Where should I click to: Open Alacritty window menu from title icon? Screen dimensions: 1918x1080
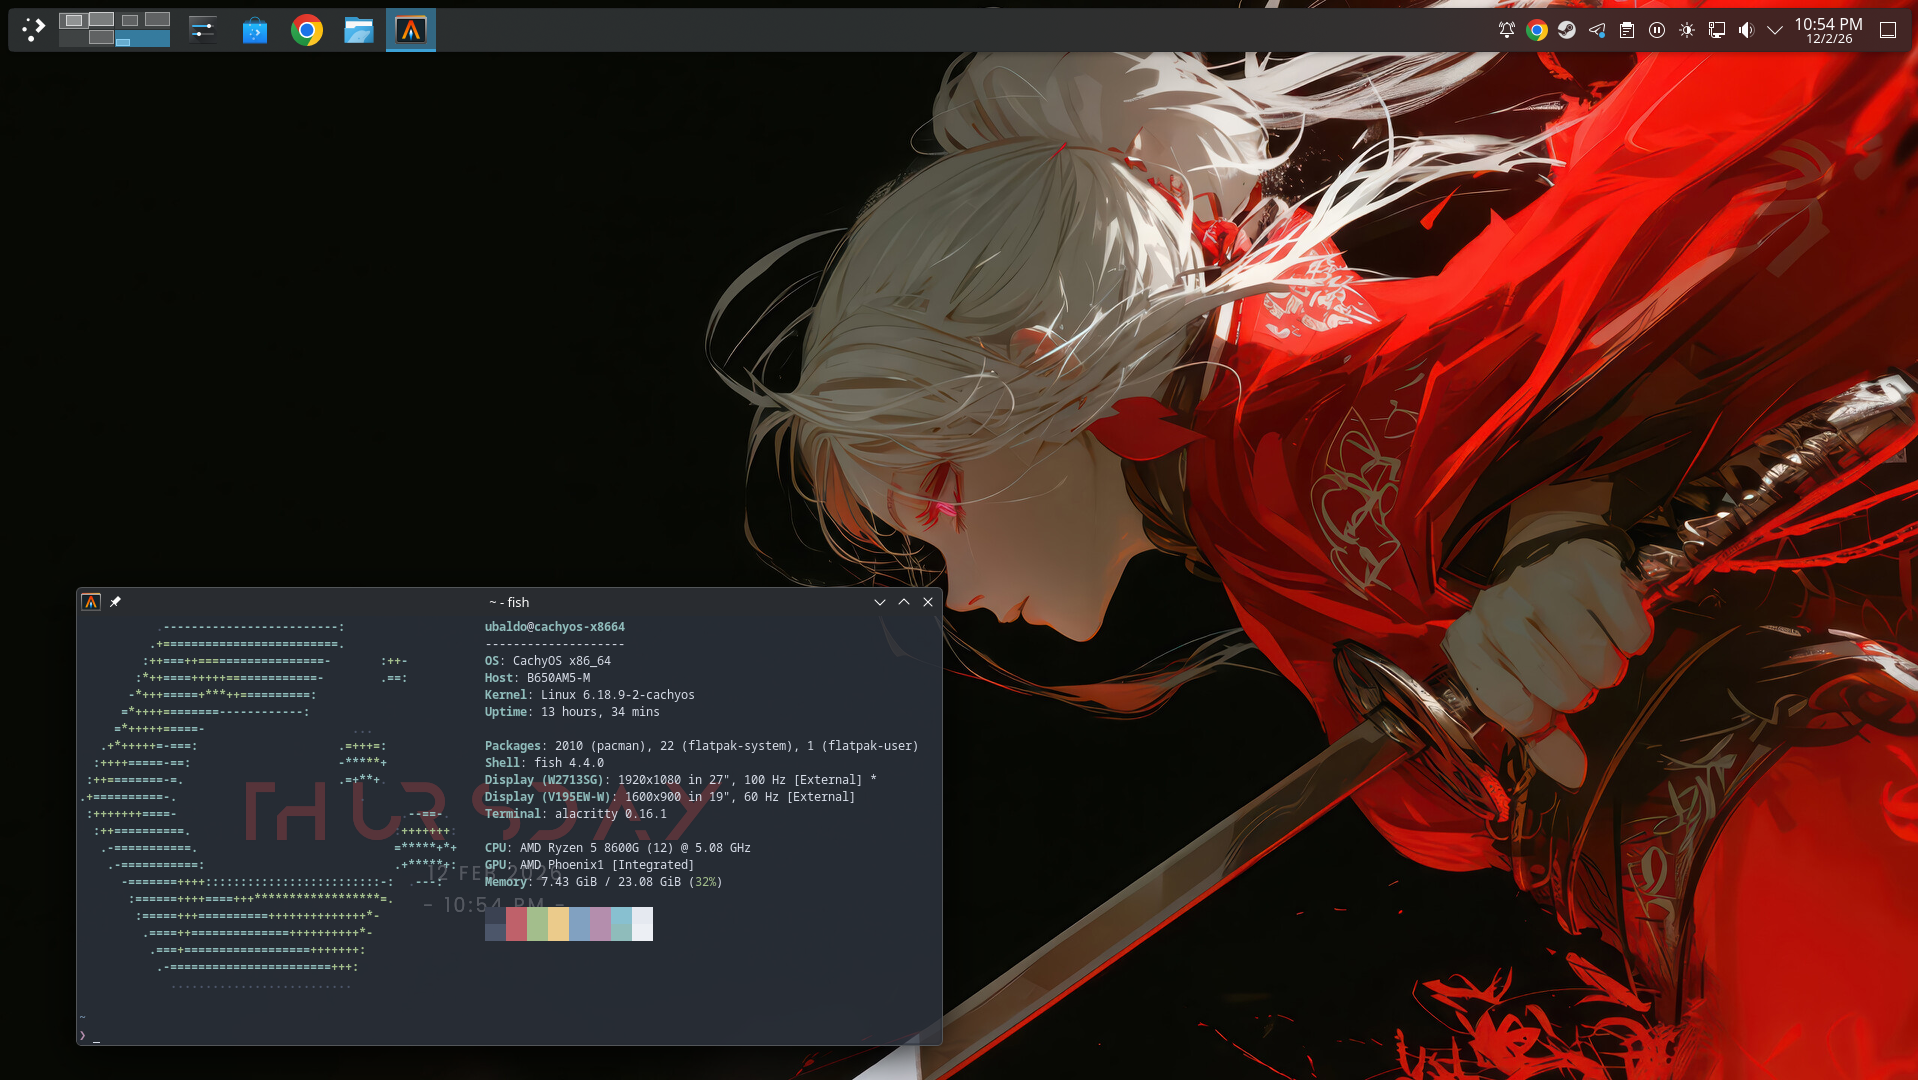point(91,602)
